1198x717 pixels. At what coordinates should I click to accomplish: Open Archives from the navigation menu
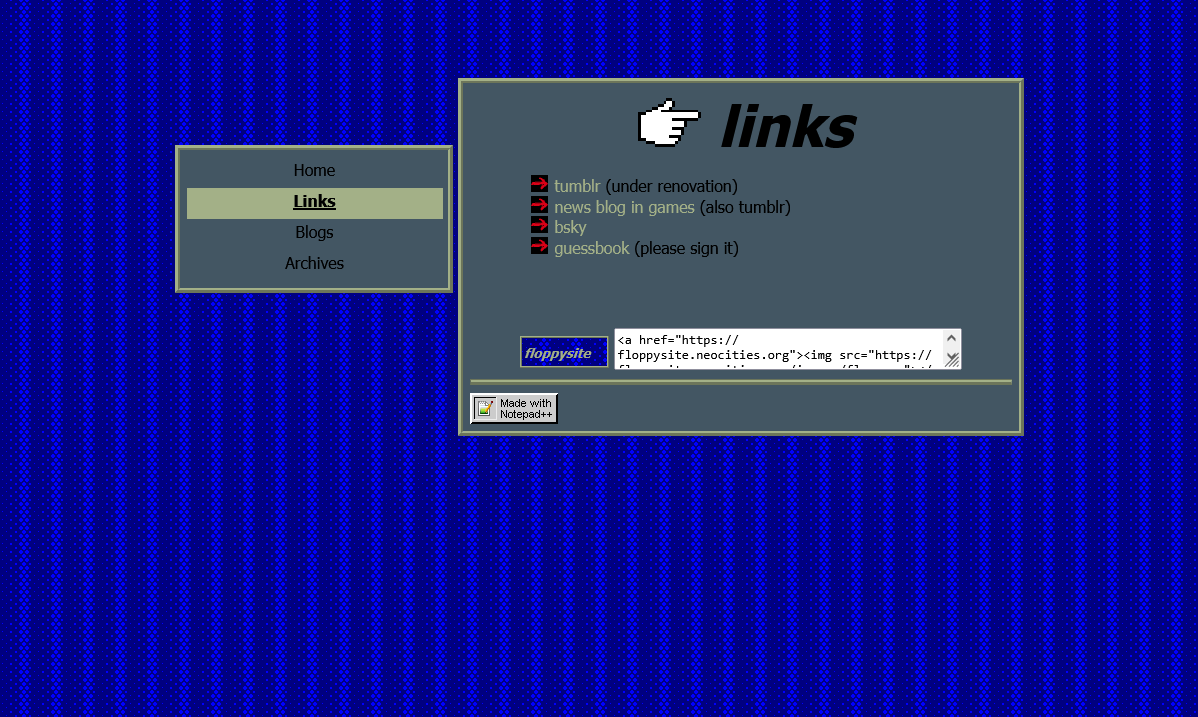coord(314,264)
